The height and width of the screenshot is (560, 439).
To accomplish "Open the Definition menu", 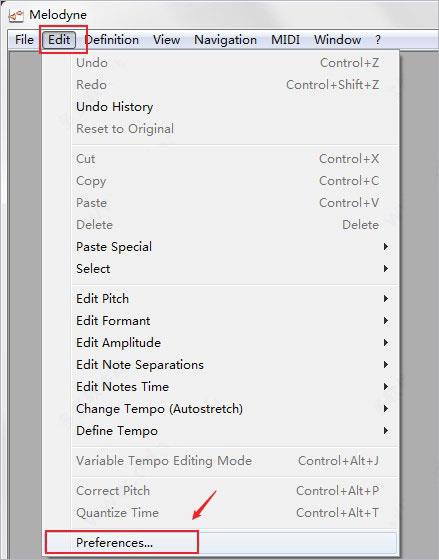I will [112, 40].
